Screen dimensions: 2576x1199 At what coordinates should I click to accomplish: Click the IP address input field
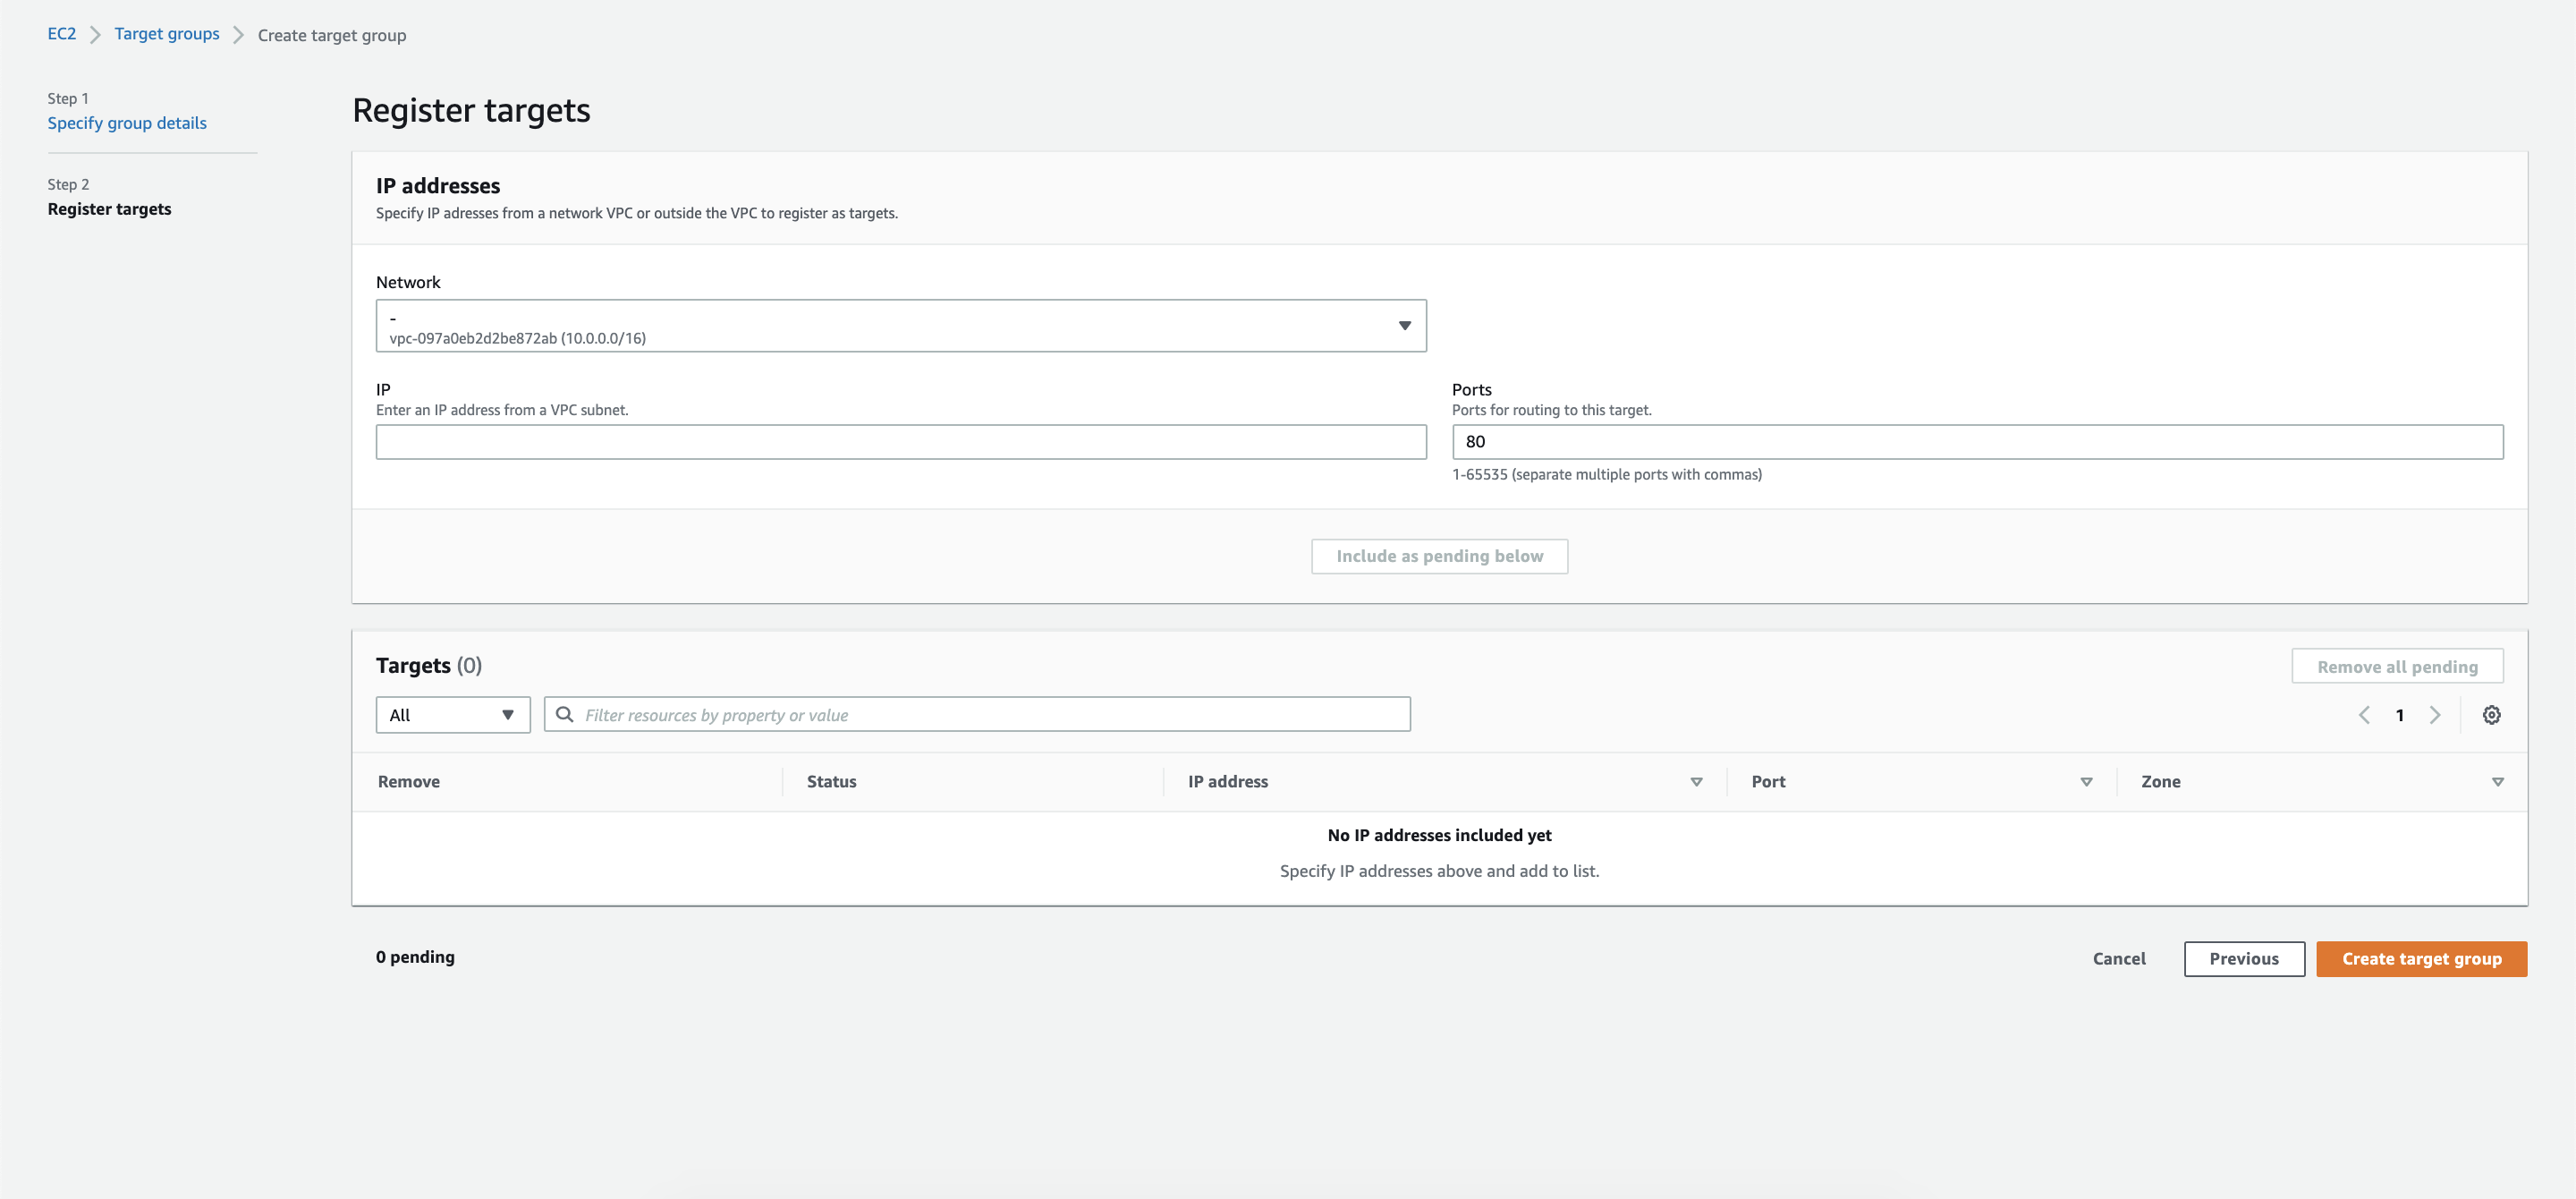(x=900, y=442)
